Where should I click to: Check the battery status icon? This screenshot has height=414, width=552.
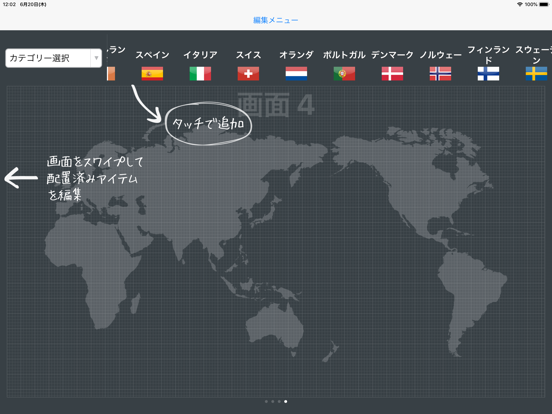[x=544, y=4]
